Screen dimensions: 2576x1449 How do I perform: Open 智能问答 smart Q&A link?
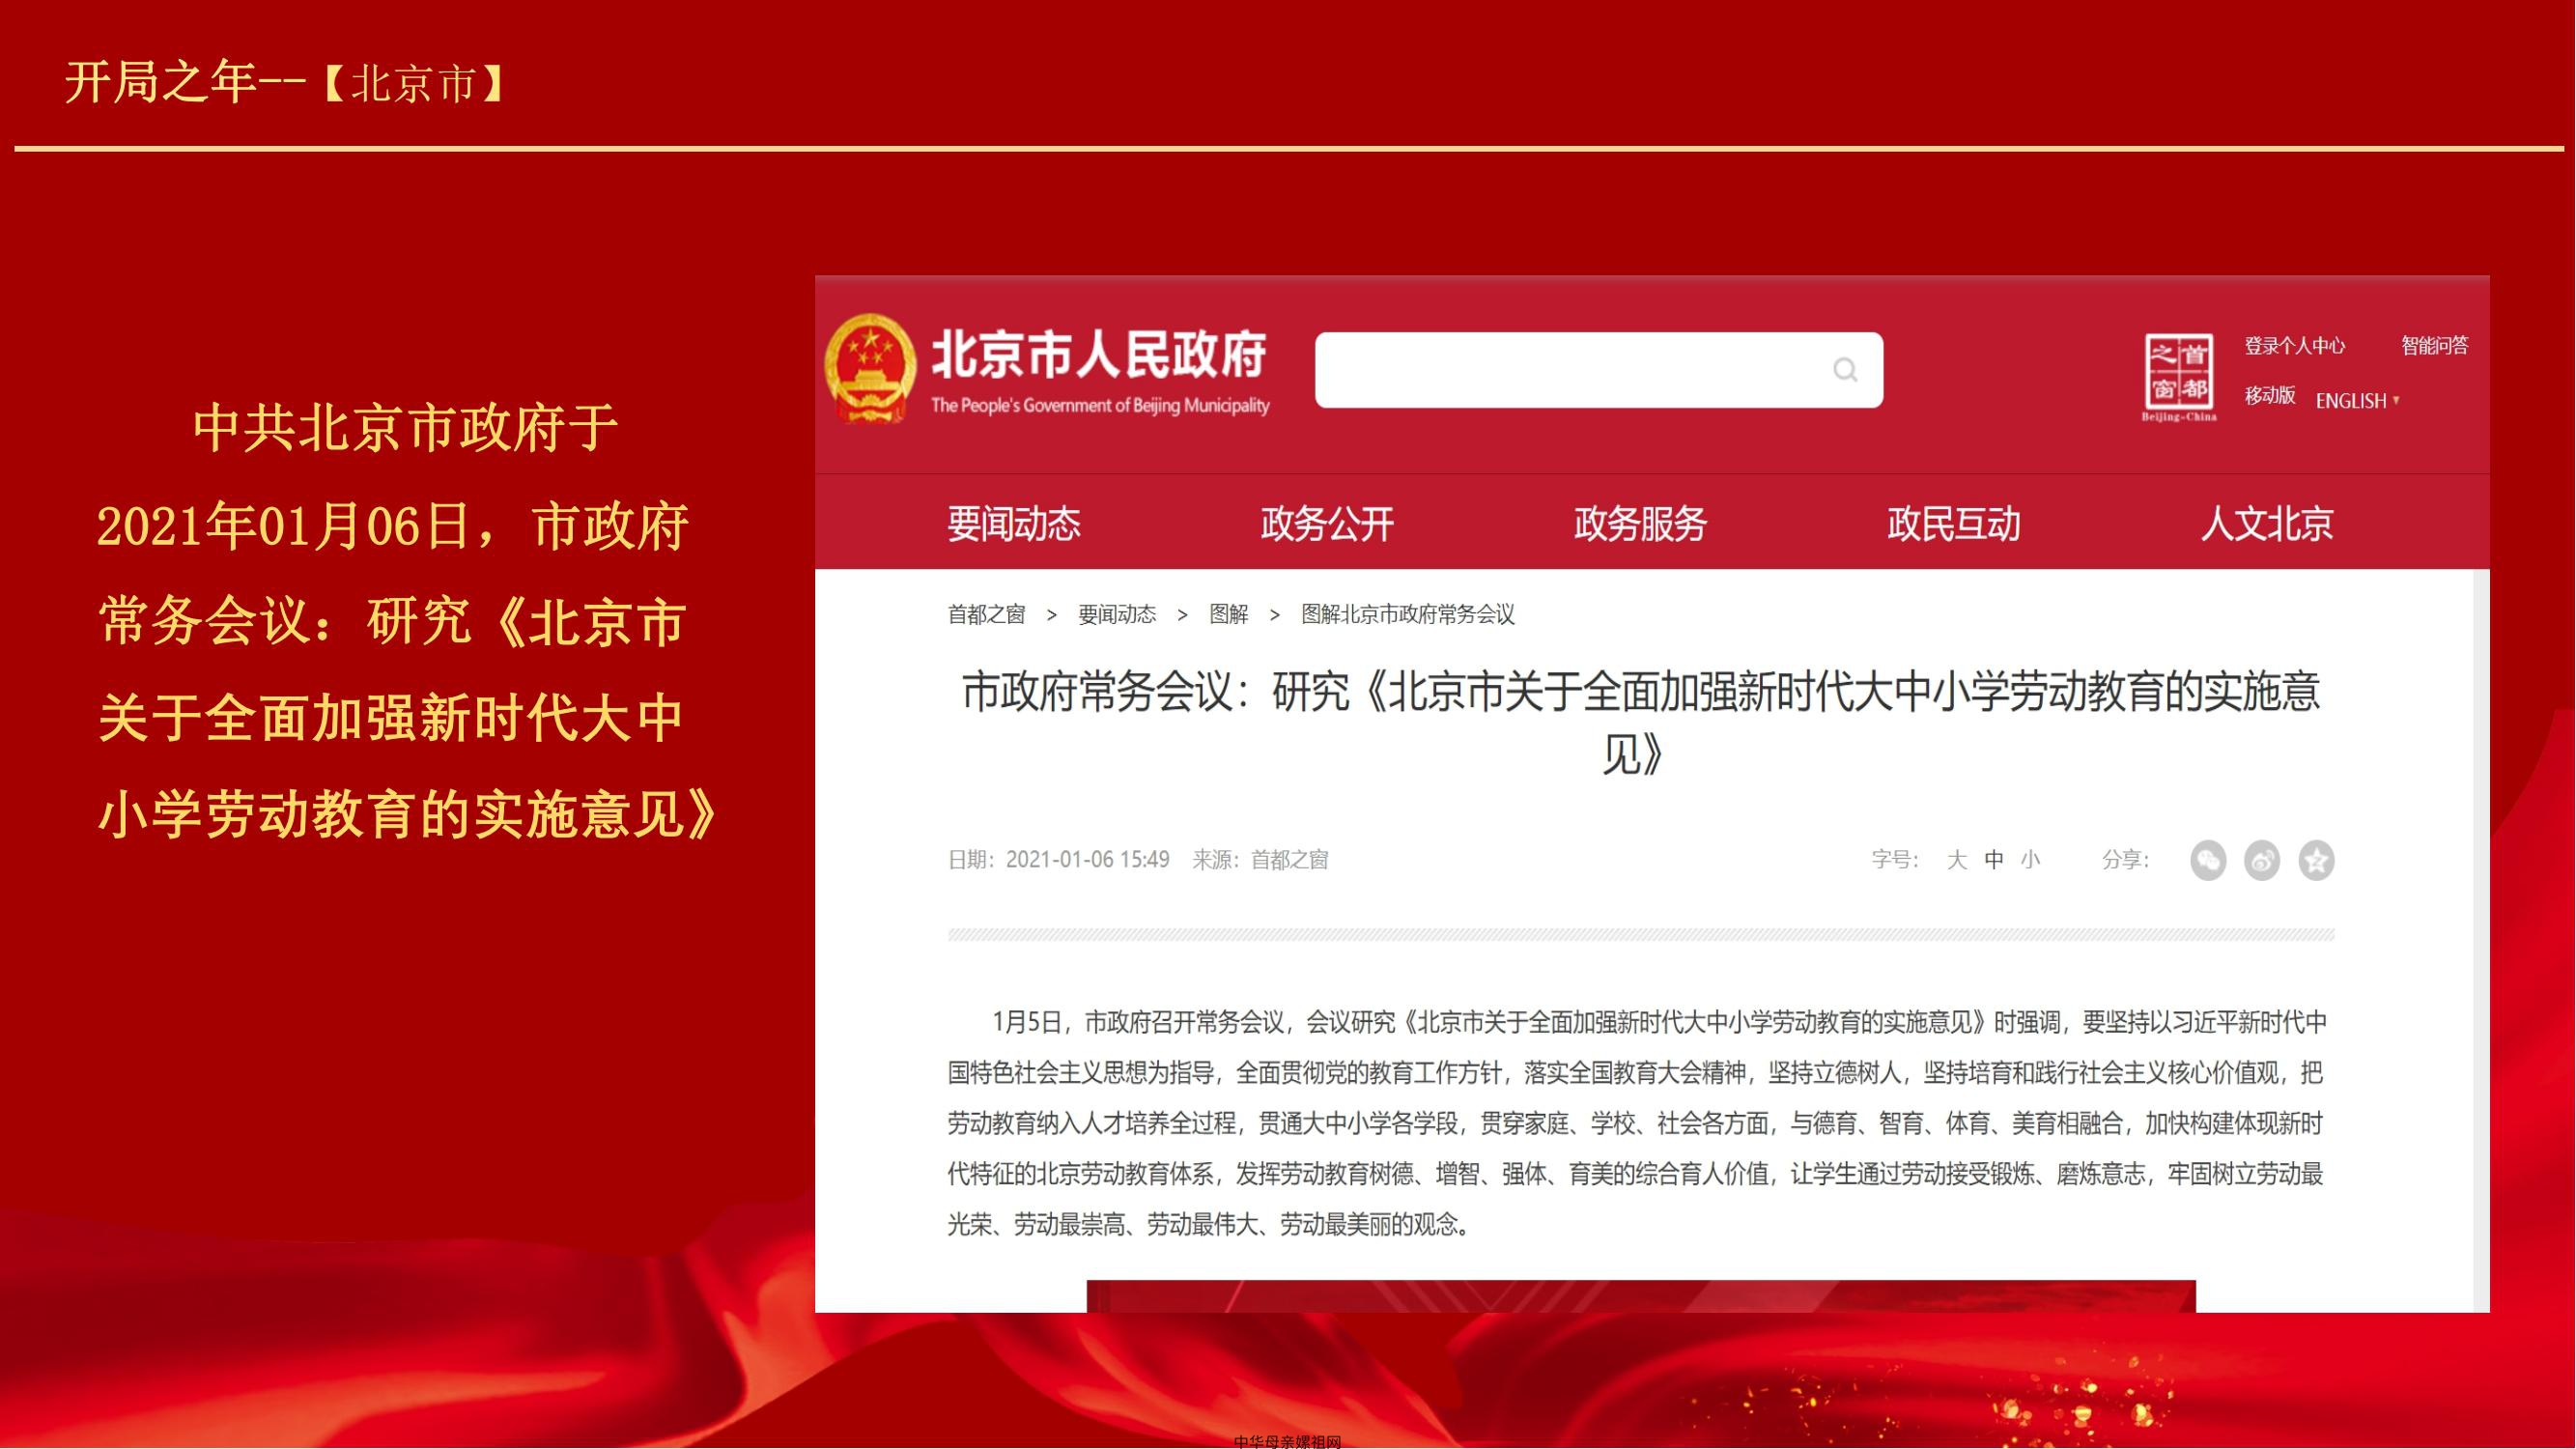(2435, 346)
